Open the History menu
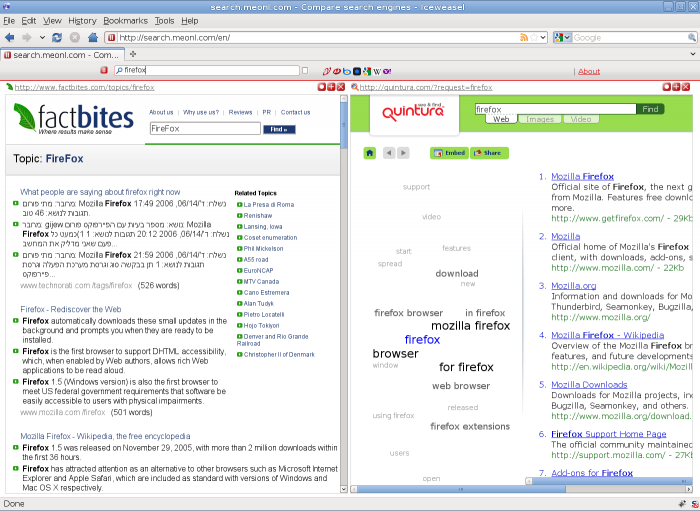 [82, 21]
